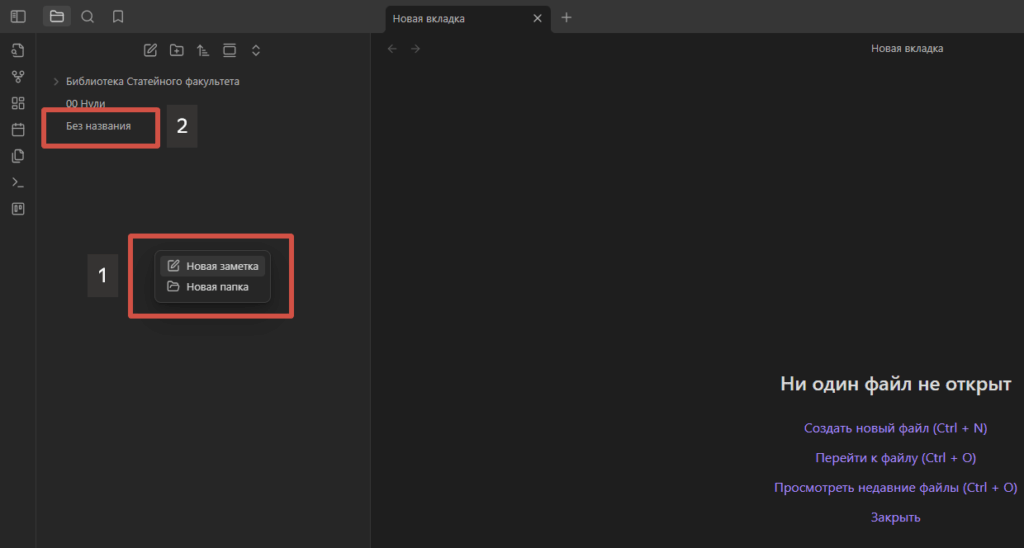Image resolution: width=1024 pixels, height=548 pixels.
Task: Add a new tab with plus
Action: 566,18
